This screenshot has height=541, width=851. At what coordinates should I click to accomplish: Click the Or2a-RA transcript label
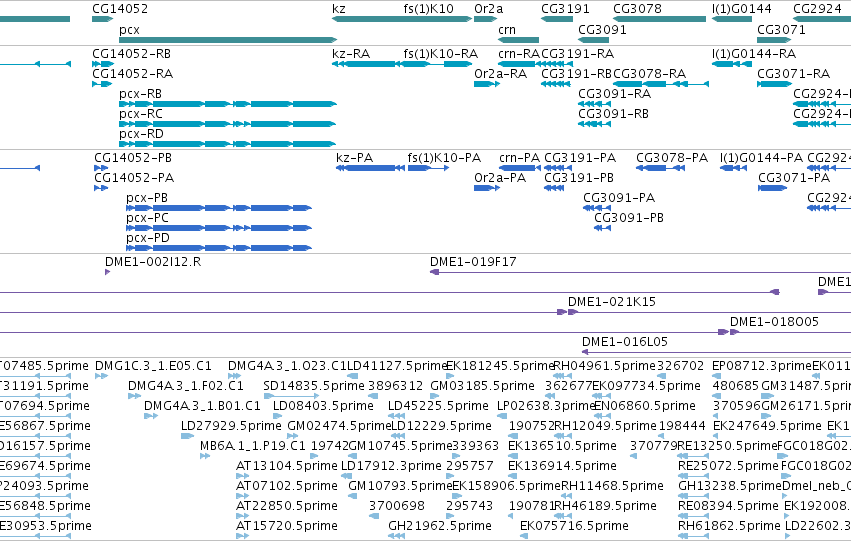point(500,74)
